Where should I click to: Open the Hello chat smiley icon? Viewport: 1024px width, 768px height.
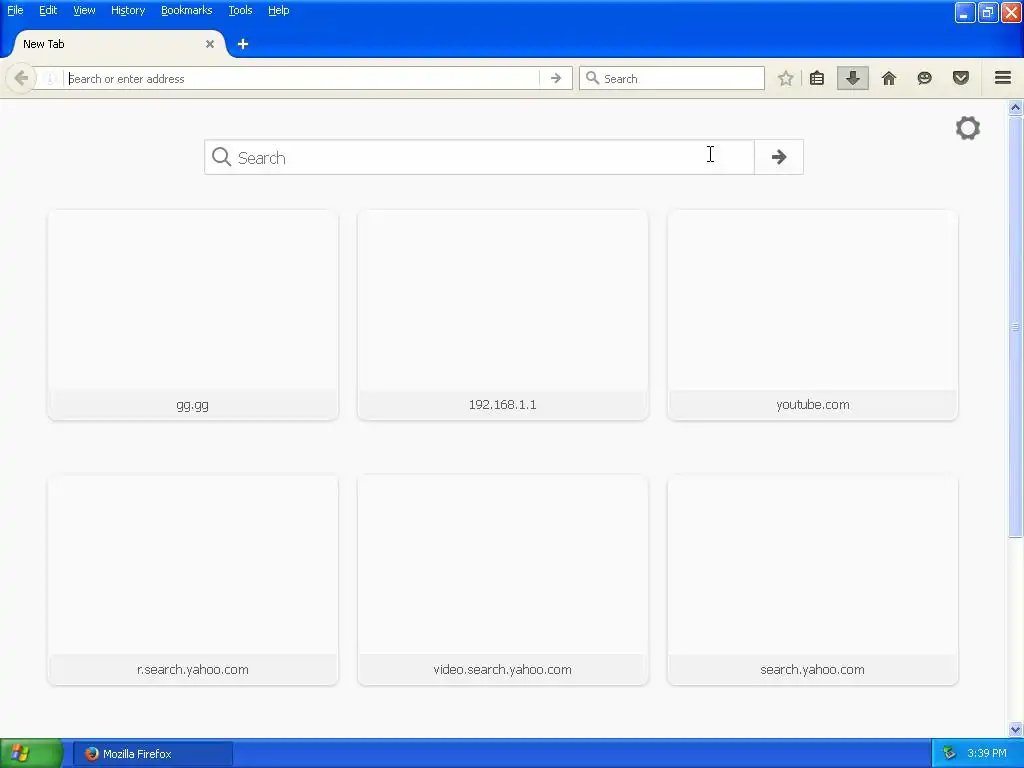point(924,78)
